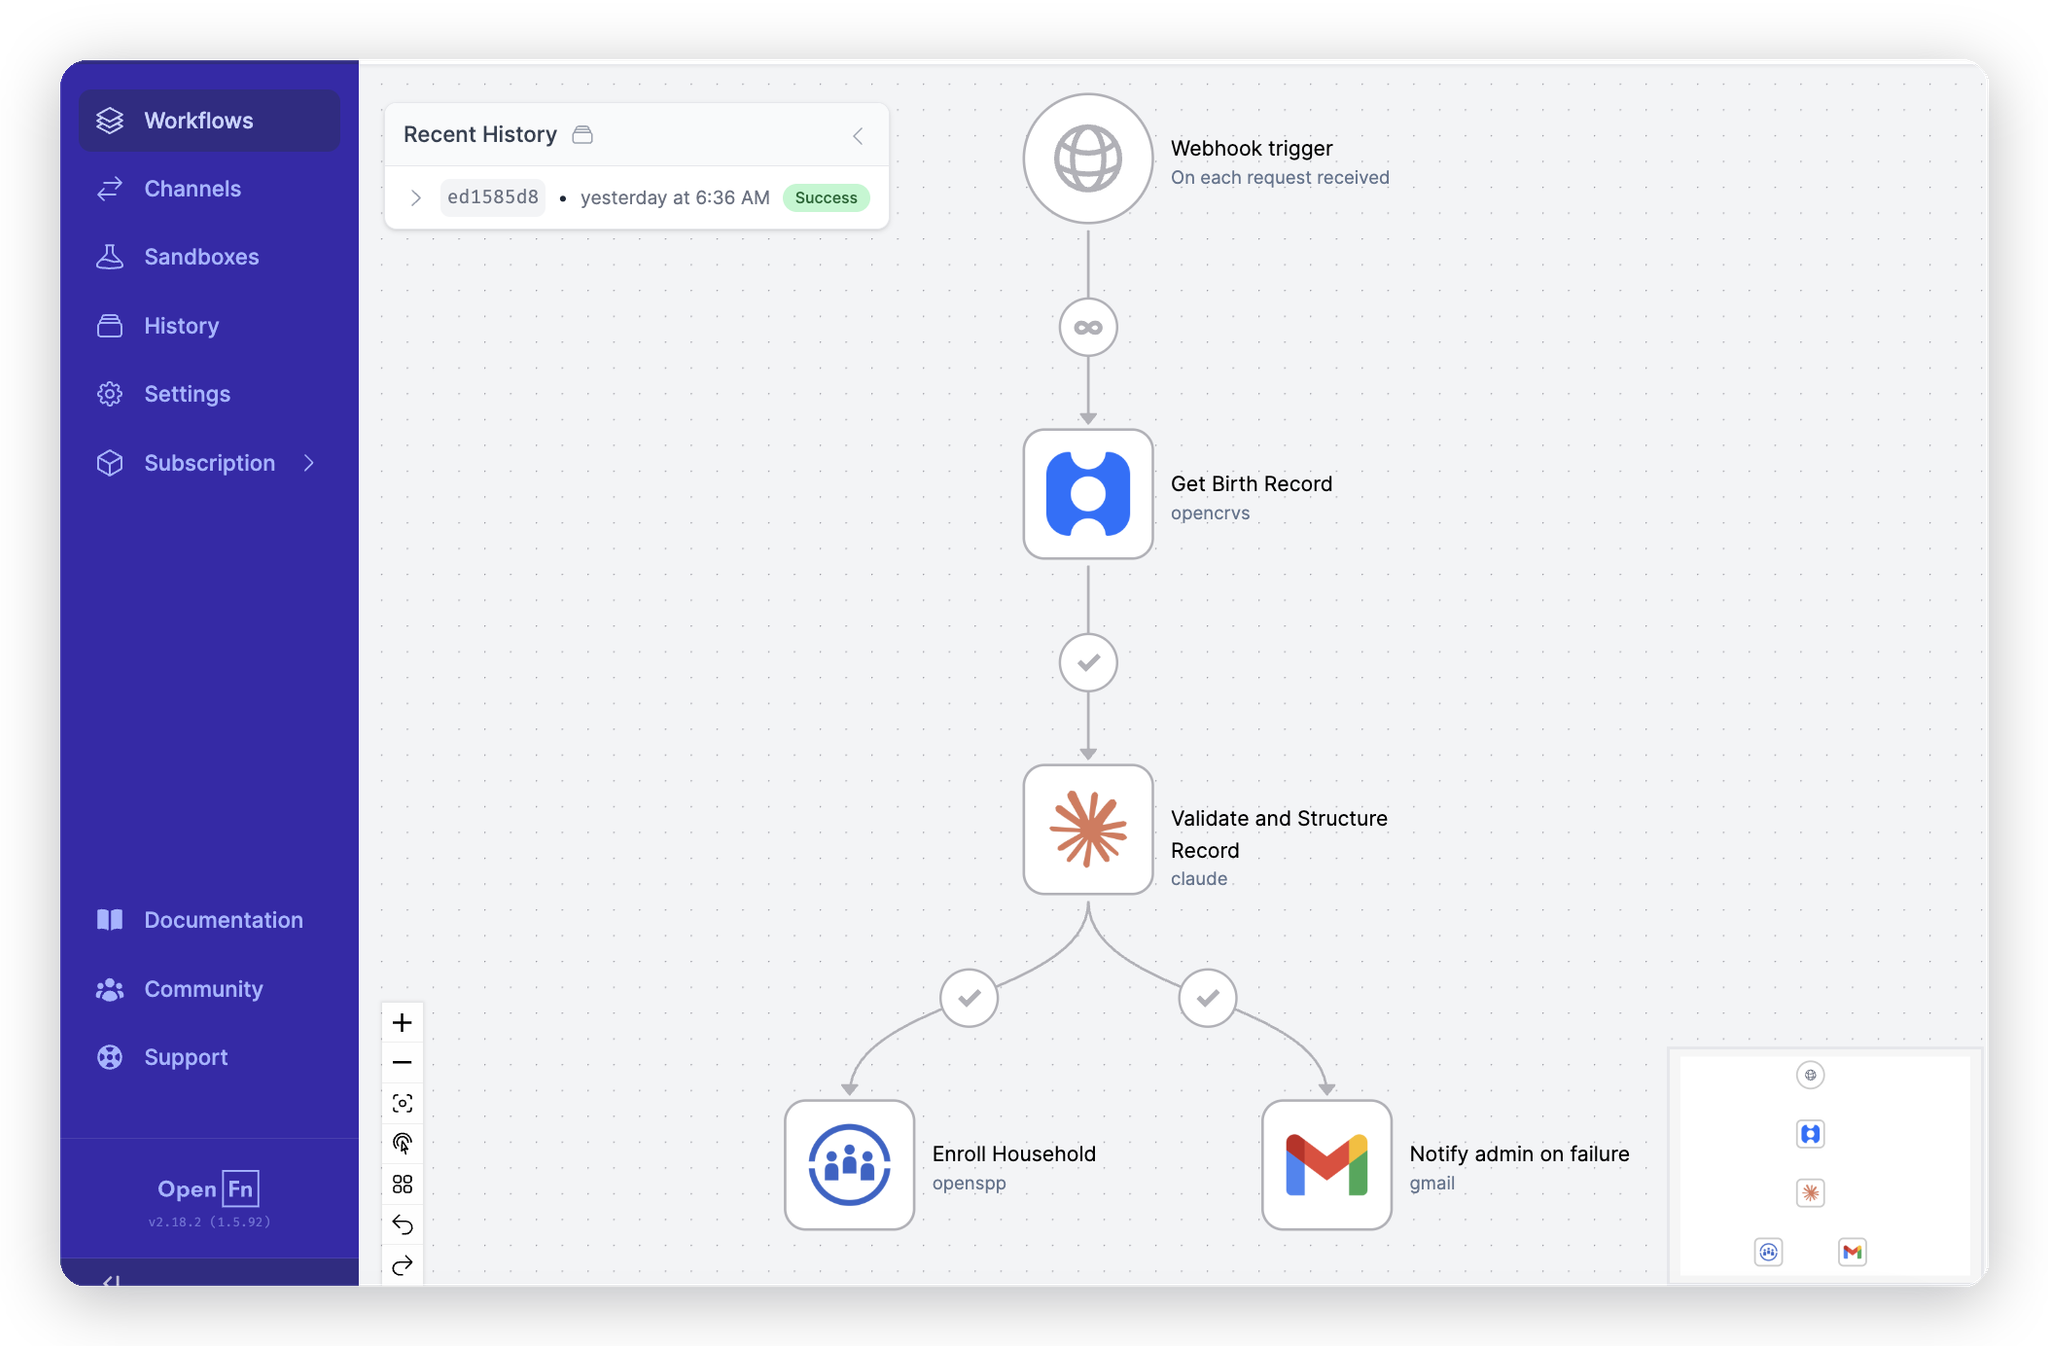Select Validate and Structure Record claude node
The height and width of the screenshot is (1346, 2048).
1088,829
